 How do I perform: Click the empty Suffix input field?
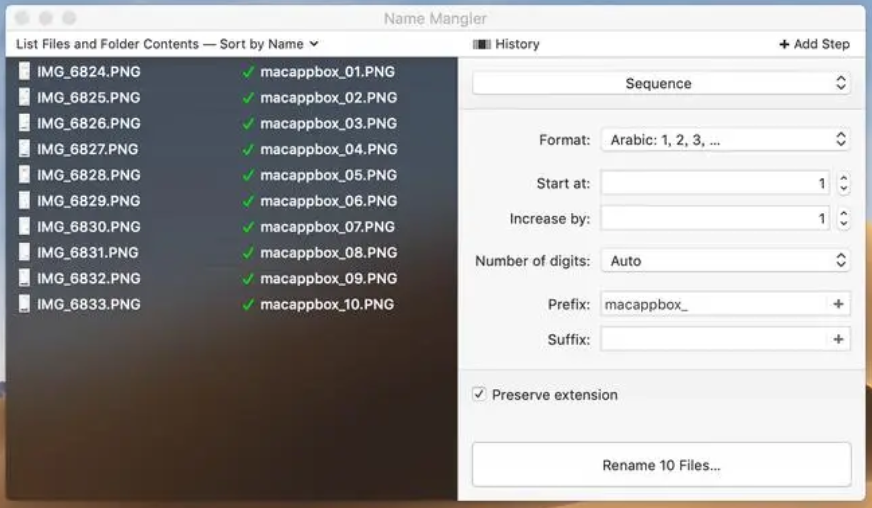pyautogui.click(x=725, y=339)
